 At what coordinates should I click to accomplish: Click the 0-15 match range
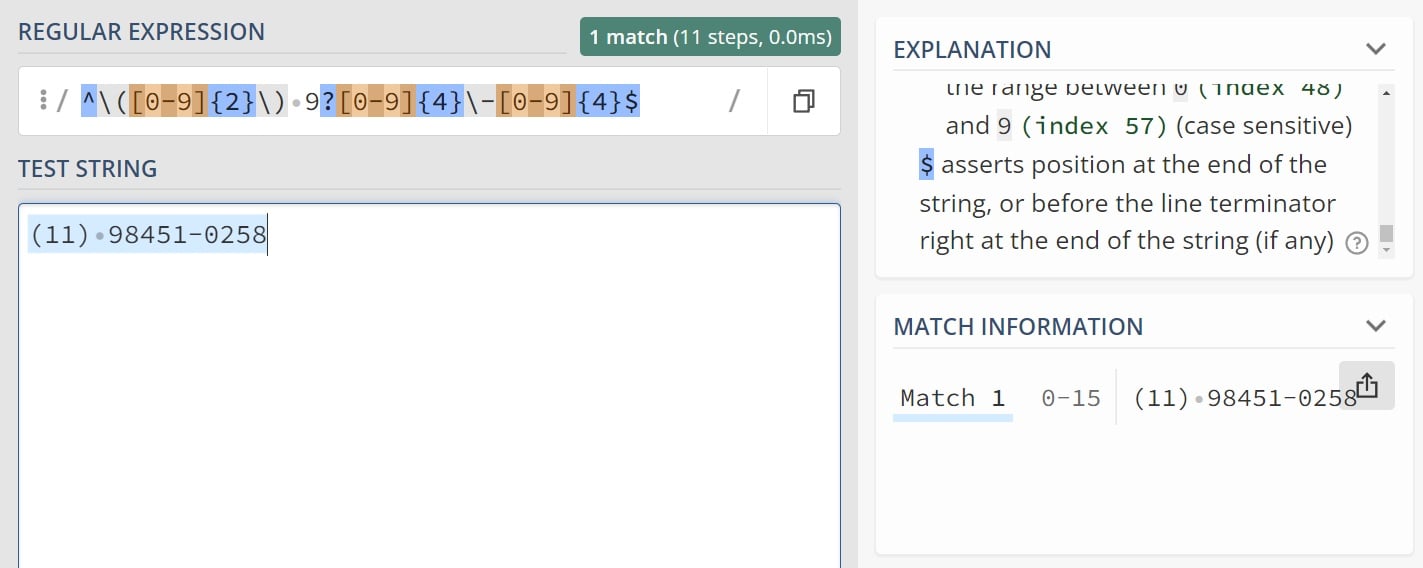click(x=1071, y=398)
